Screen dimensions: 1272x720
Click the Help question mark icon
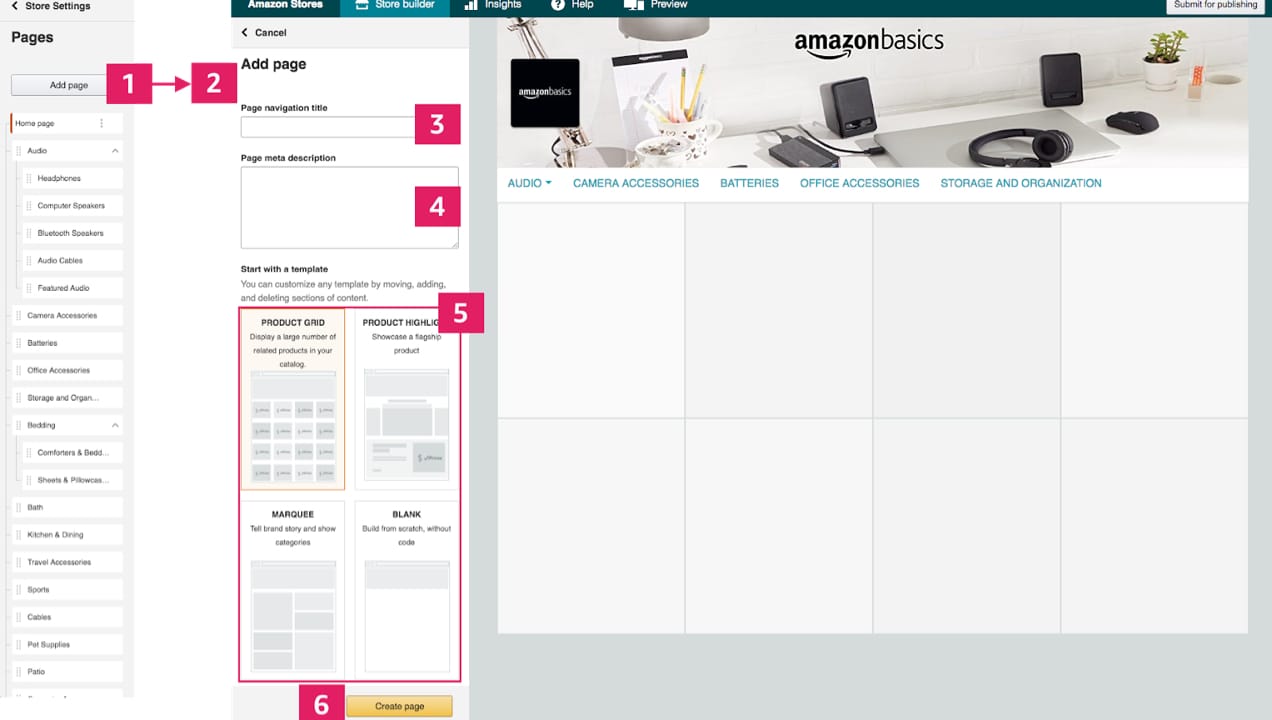point(558,5)
